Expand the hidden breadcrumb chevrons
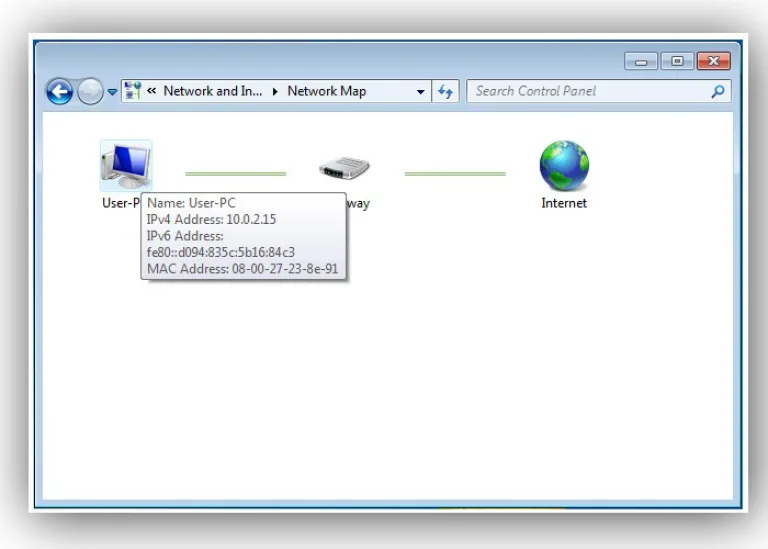 tap(152, 91)
